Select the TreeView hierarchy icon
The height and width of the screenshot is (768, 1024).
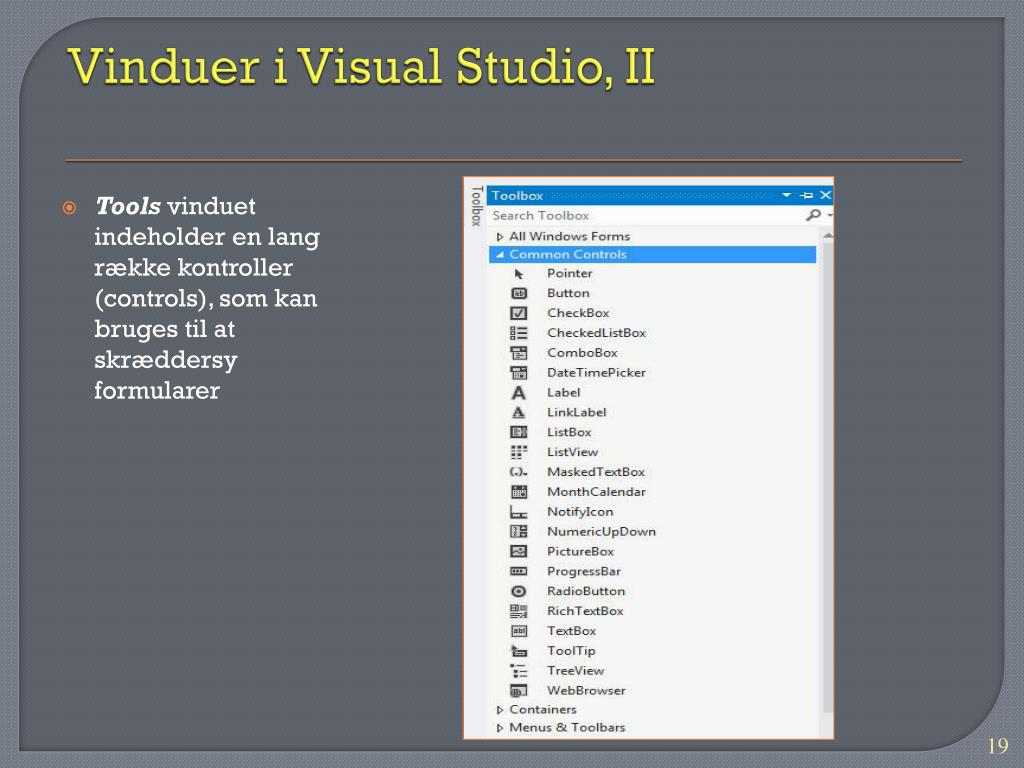[x=519, y=671]
